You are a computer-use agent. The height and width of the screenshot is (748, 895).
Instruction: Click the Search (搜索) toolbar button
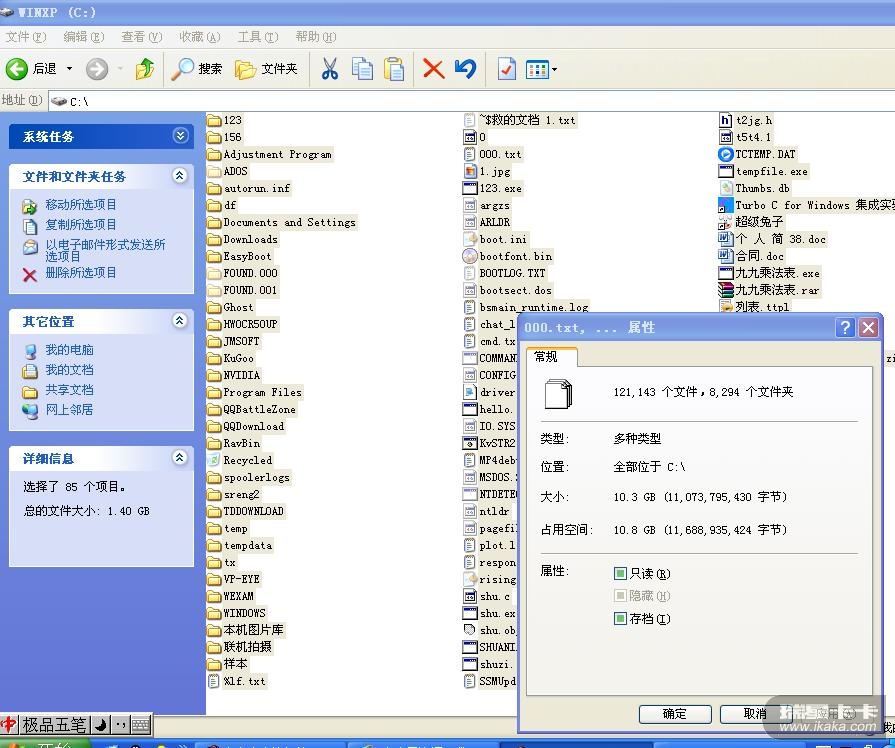click(x=197, y=69)
